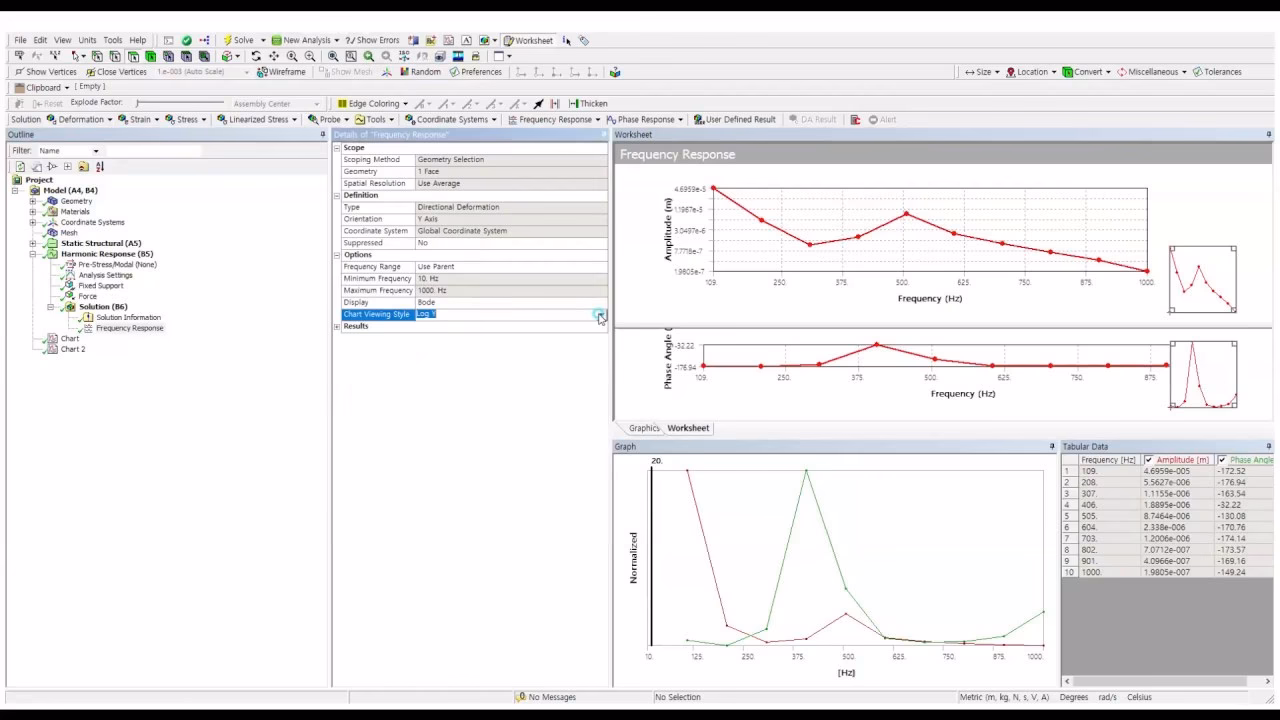The width and height of the screenshot is (1280, 720).
Task: Click the sort A-Z icon in Outline
Action: tap(99, 167)
